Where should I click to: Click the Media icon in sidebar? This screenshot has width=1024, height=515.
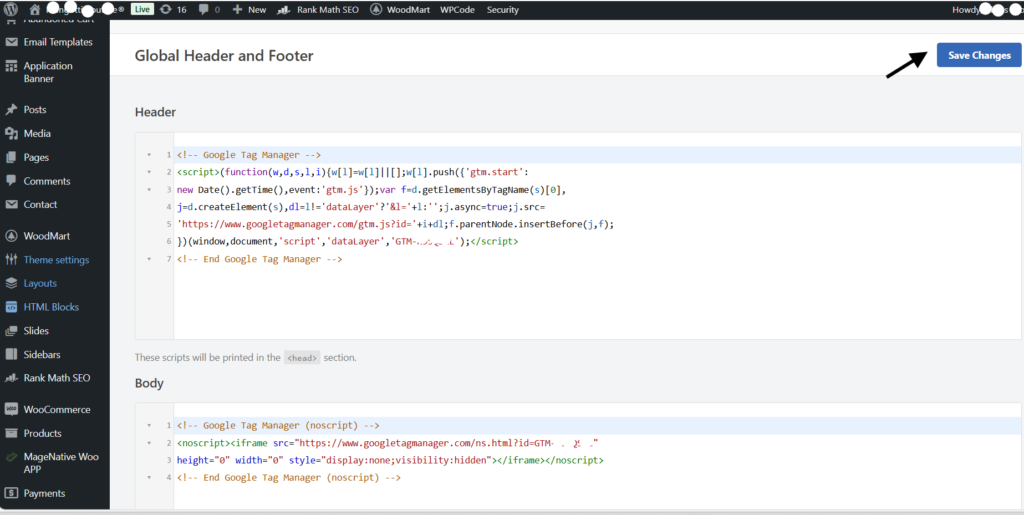point(11,133)
